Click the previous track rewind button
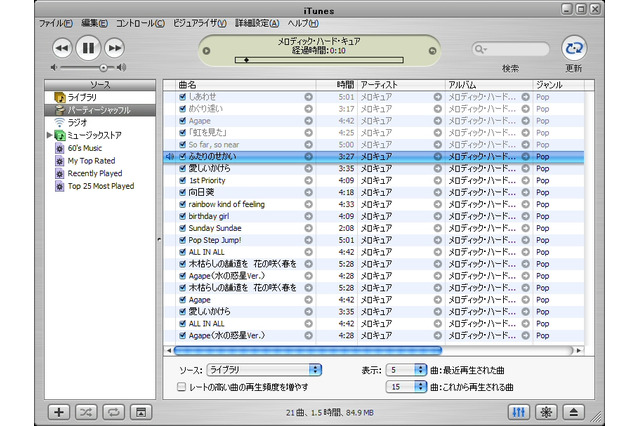The height and width of the screenshot is (426, 640). (x=62, y=48)
